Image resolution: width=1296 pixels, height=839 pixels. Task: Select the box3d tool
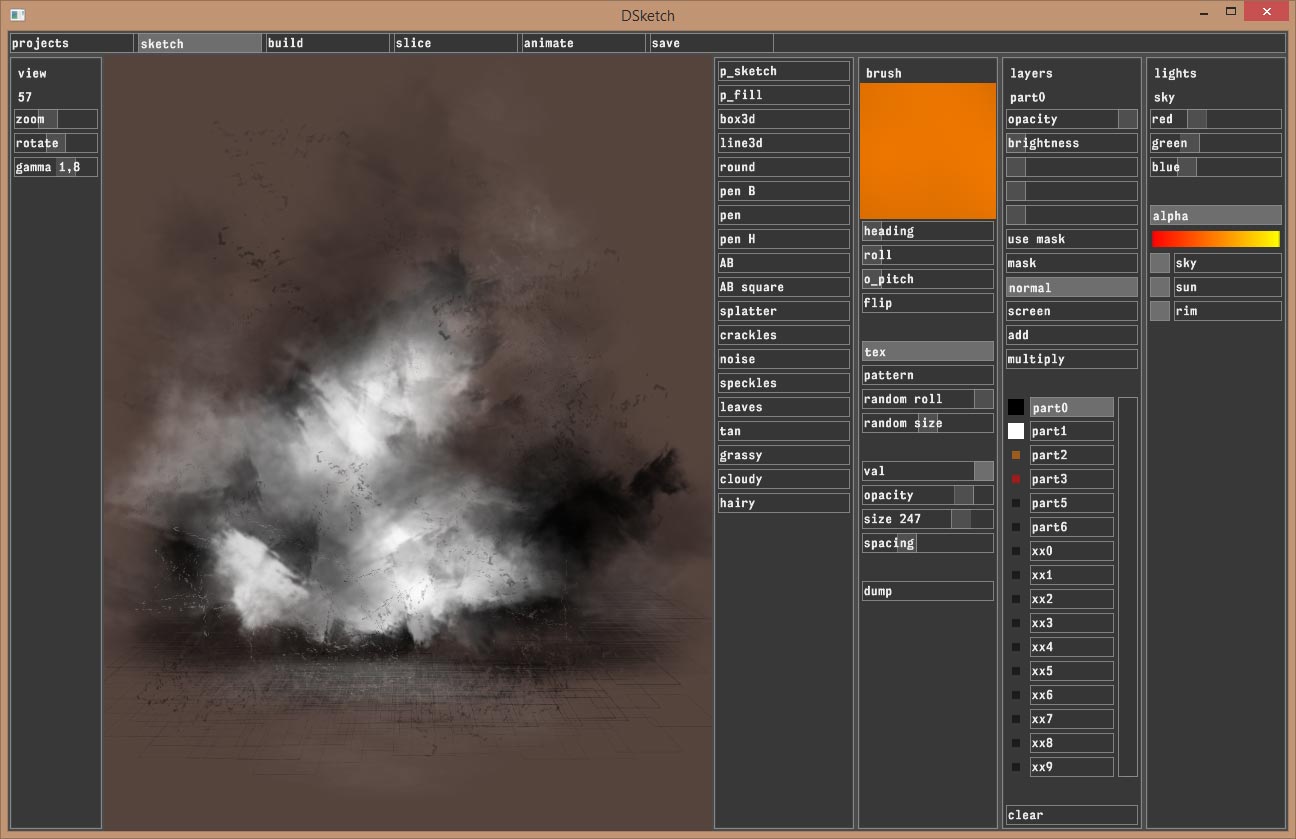[783, 119]
